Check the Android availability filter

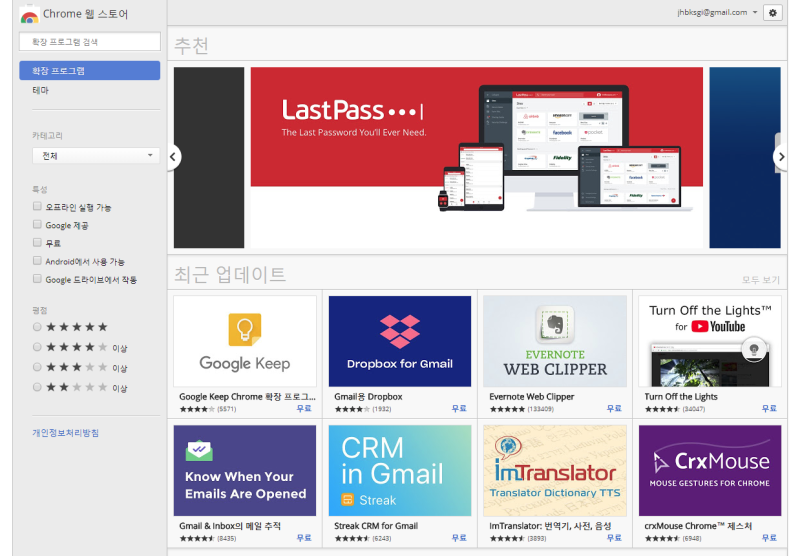point(37,261)
